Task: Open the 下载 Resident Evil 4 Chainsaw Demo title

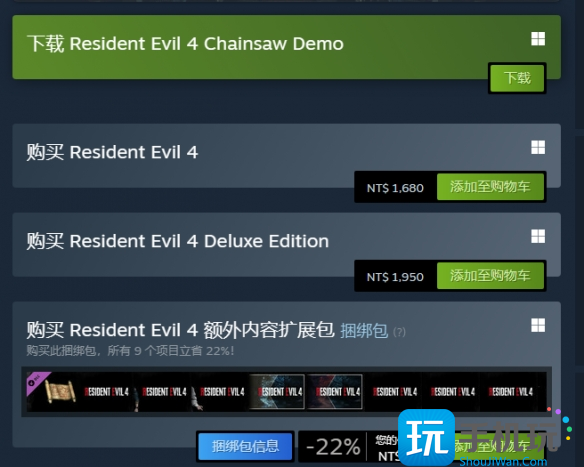Action: click(x=185, y=44)
